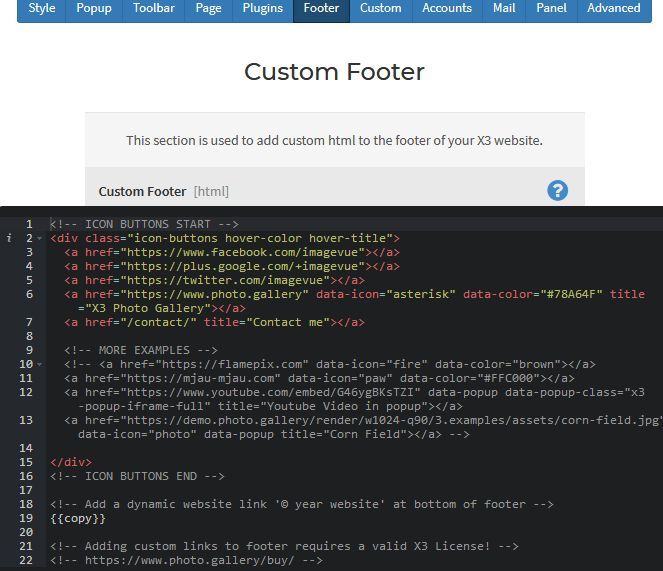Click into the closing </div> tag line

point(71,462)
